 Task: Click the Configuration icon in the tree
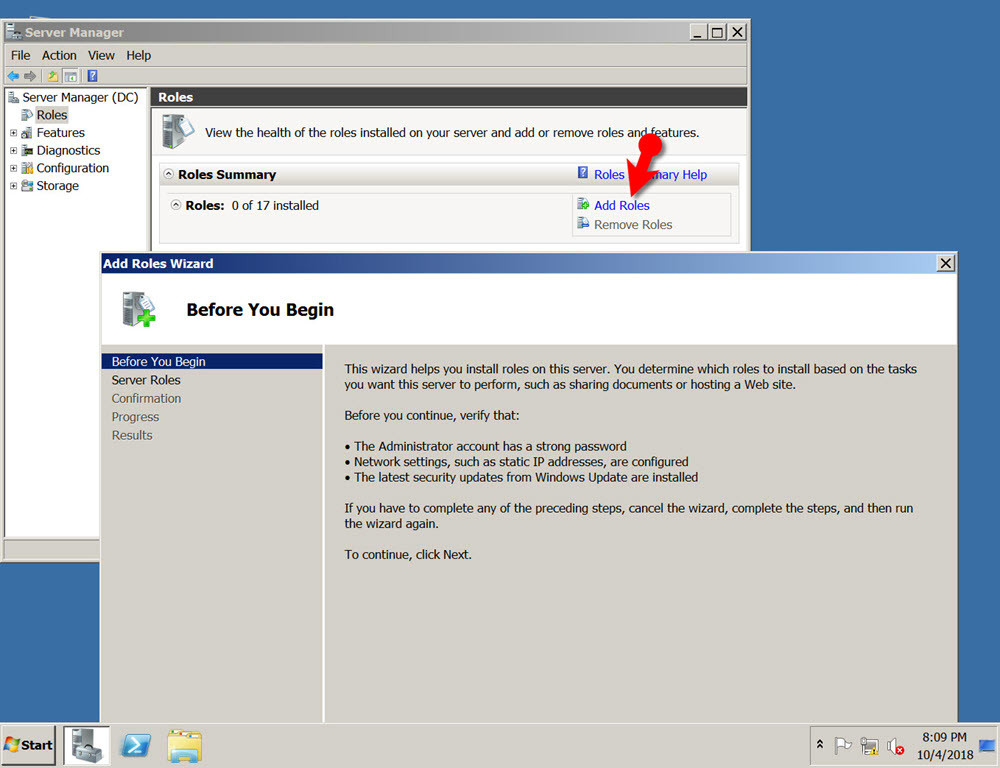[x=27, y=168]
